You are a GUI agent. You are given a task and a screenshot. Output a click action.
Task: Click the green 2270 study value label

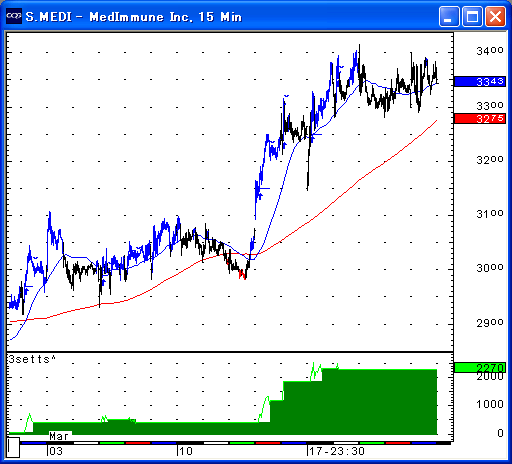(x=480, y=368)
